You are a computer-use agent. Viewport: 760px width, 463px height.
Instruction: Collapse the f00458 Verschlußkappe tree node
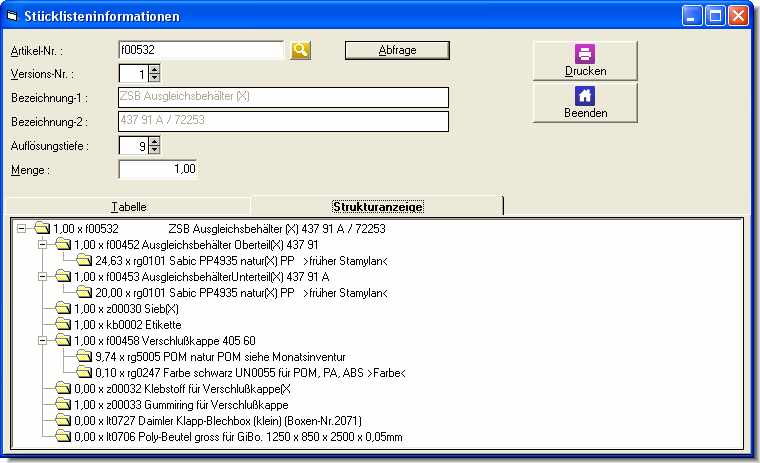click(x=41, y=341)
